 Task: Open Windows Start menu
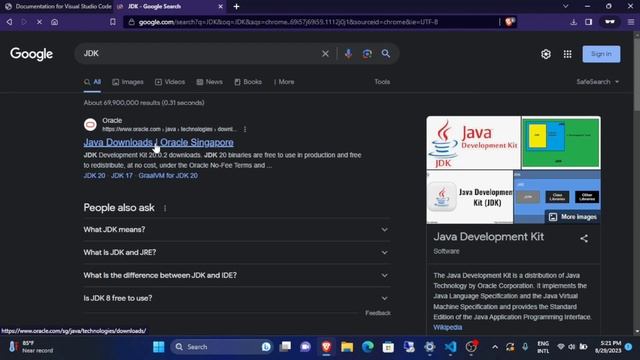[158, 347]
